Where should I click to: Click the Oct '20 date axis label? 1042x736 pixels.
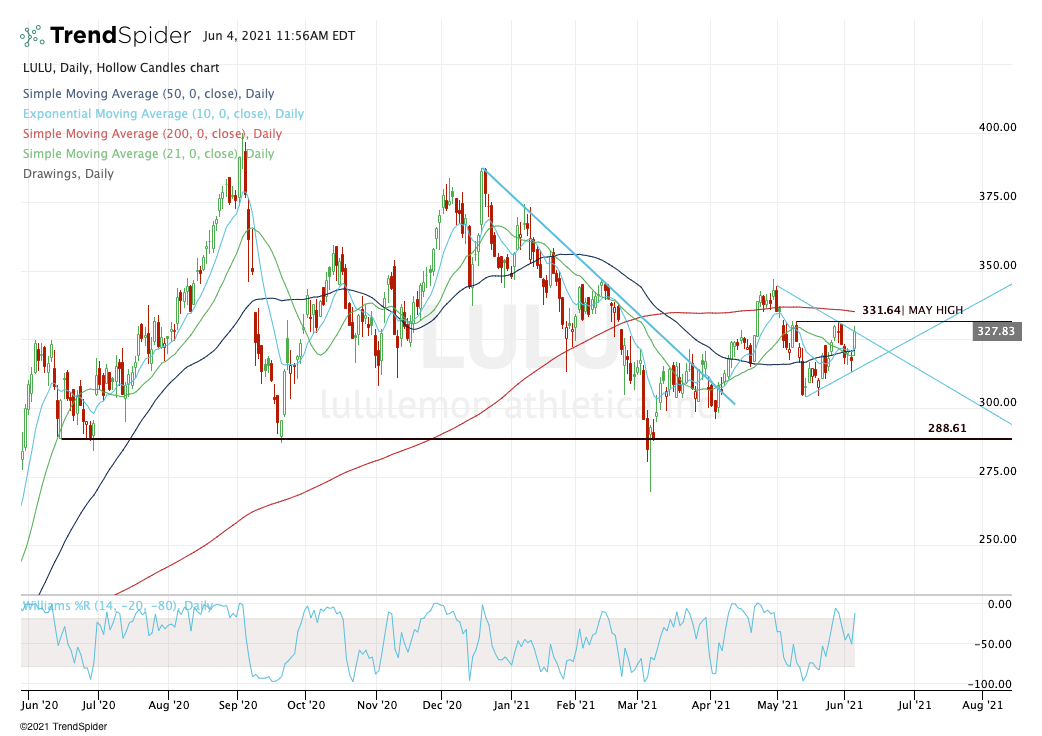(306, 705)
